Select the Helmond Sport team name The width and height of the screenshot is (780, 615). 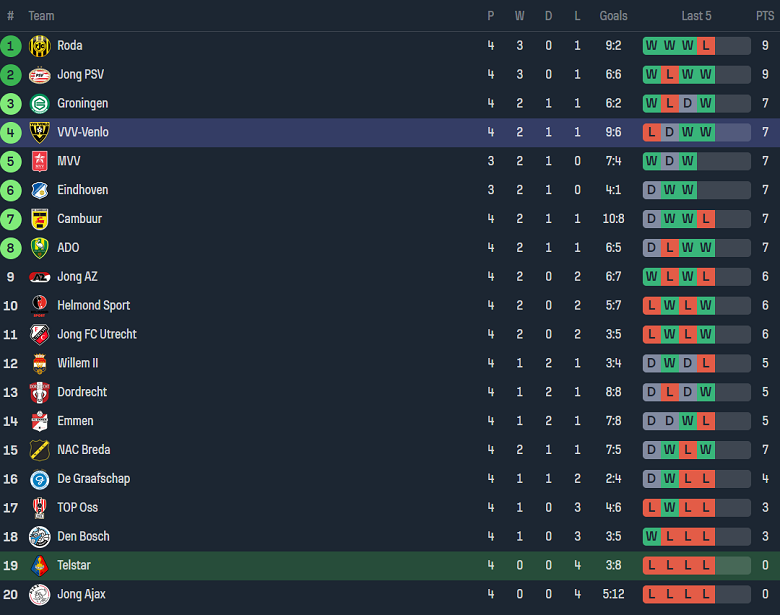pyautogui.click(x=94, y=306)
